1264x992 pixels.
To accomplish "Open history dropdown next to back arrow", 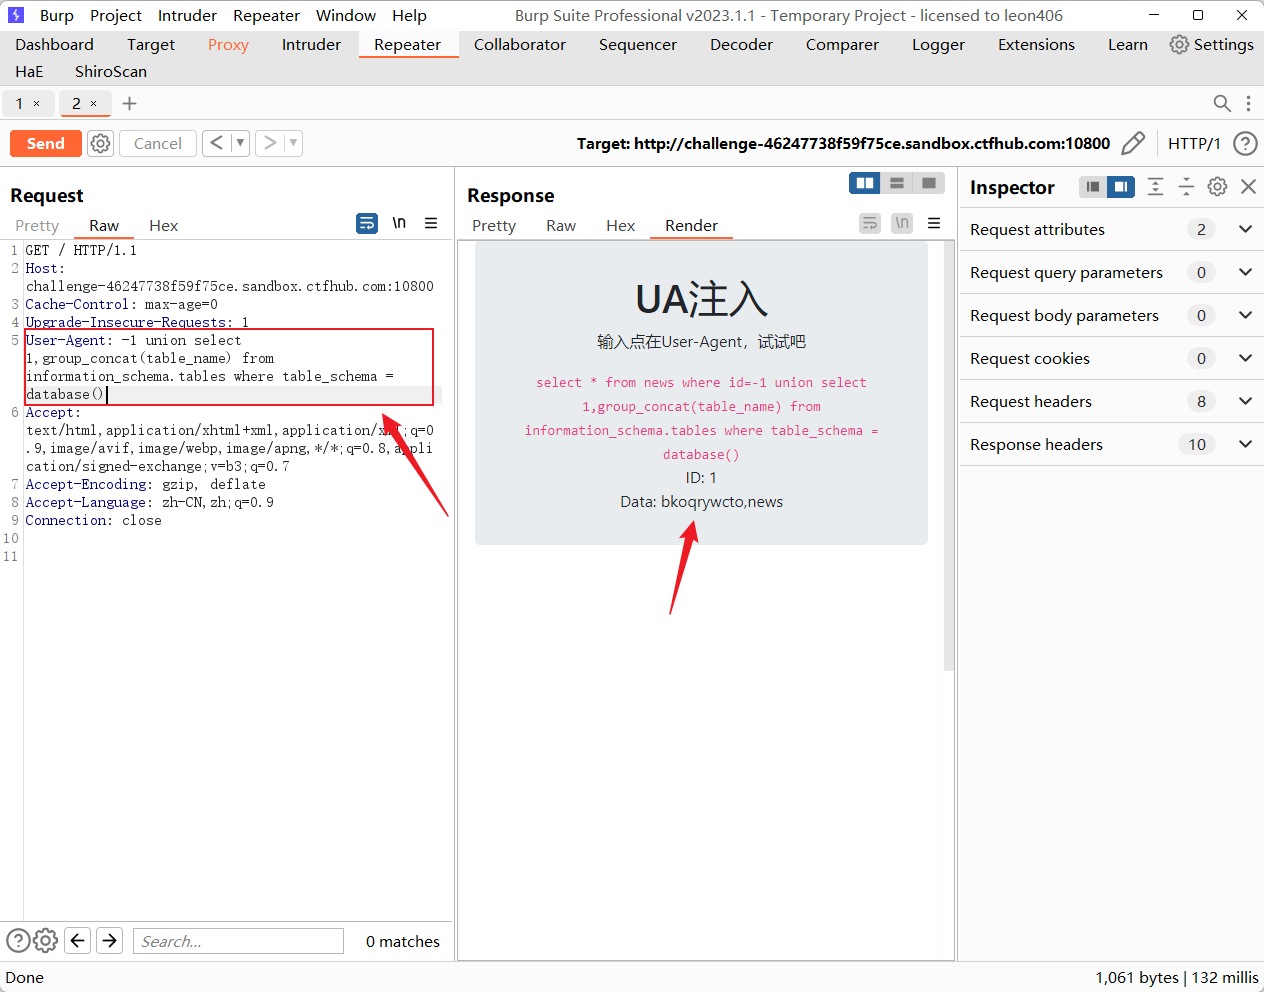I will coord(240,143).
